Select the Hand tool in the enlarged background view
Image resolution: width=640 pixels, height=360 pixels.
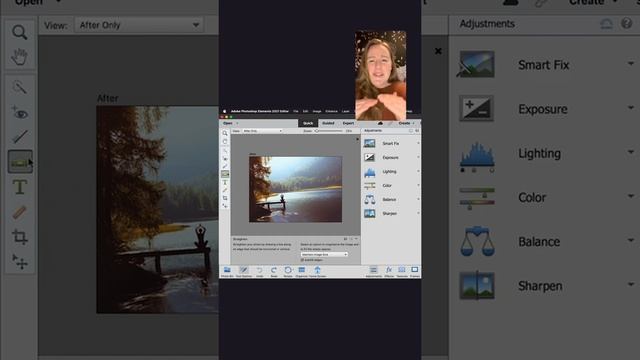point(20,57)
